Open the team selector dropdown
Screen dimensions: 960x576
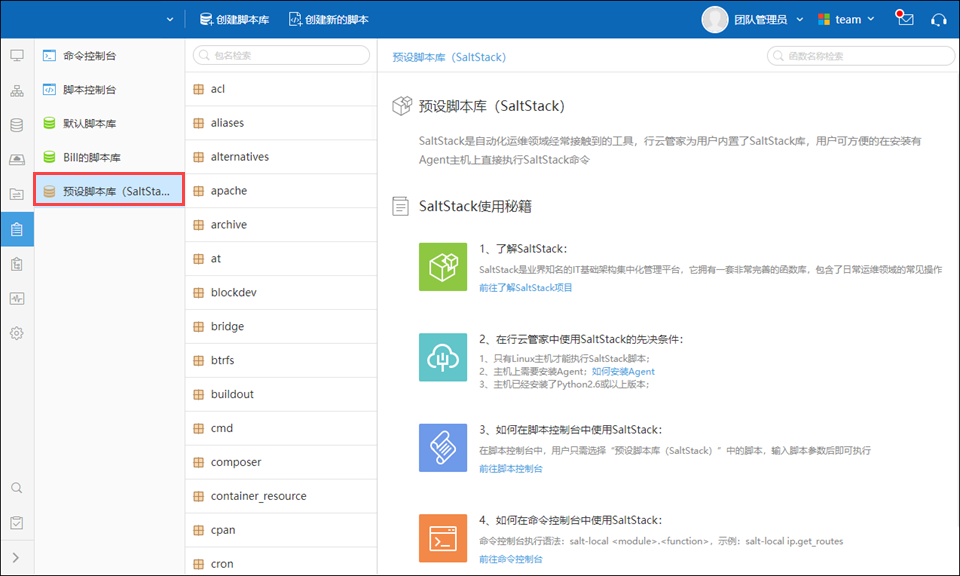click(846, 19)
